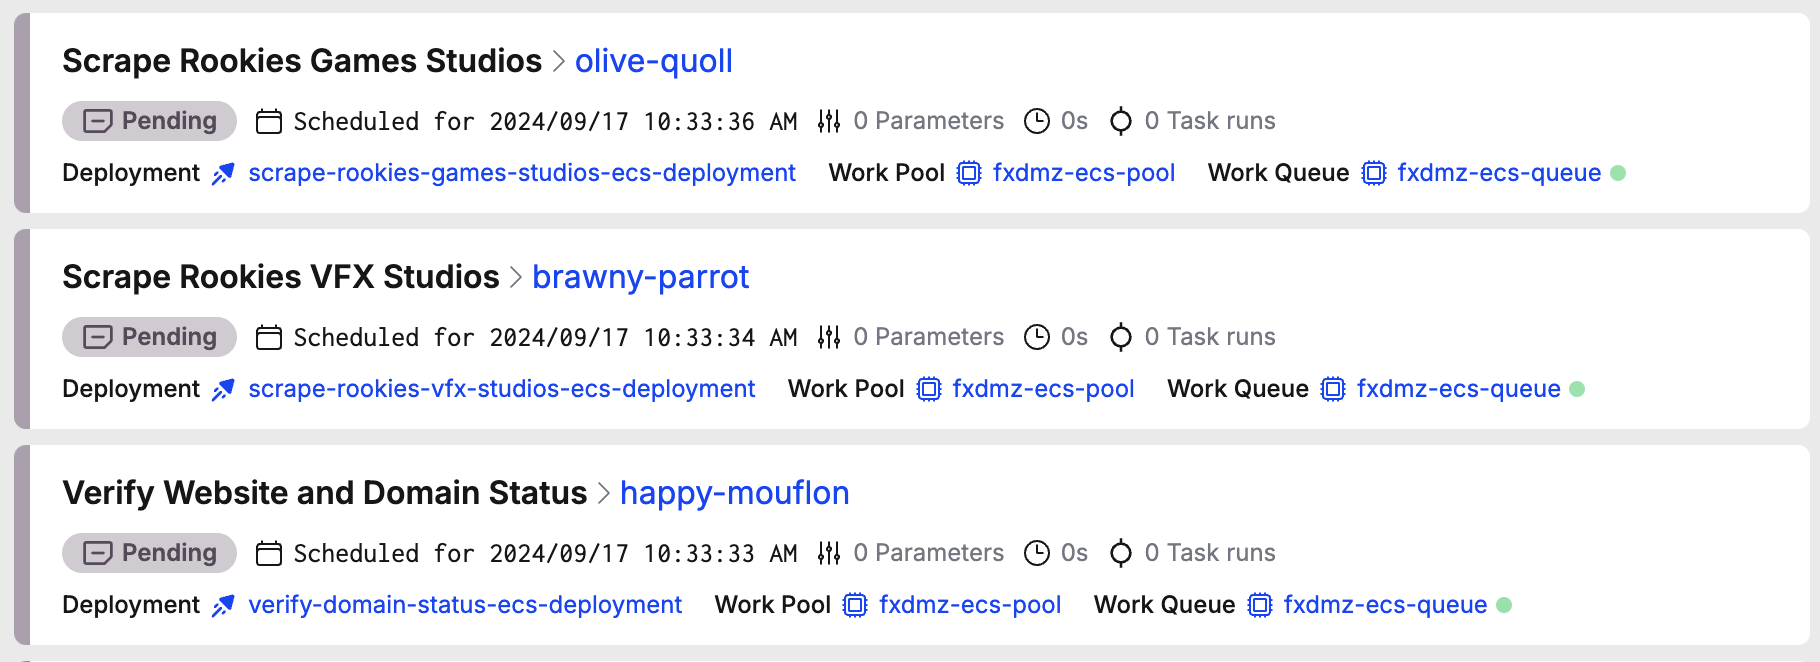This screenshot has height=662, width=1820.
Task: Click the task runs icon for olive-quoll
Action: tap(1121, 121)
